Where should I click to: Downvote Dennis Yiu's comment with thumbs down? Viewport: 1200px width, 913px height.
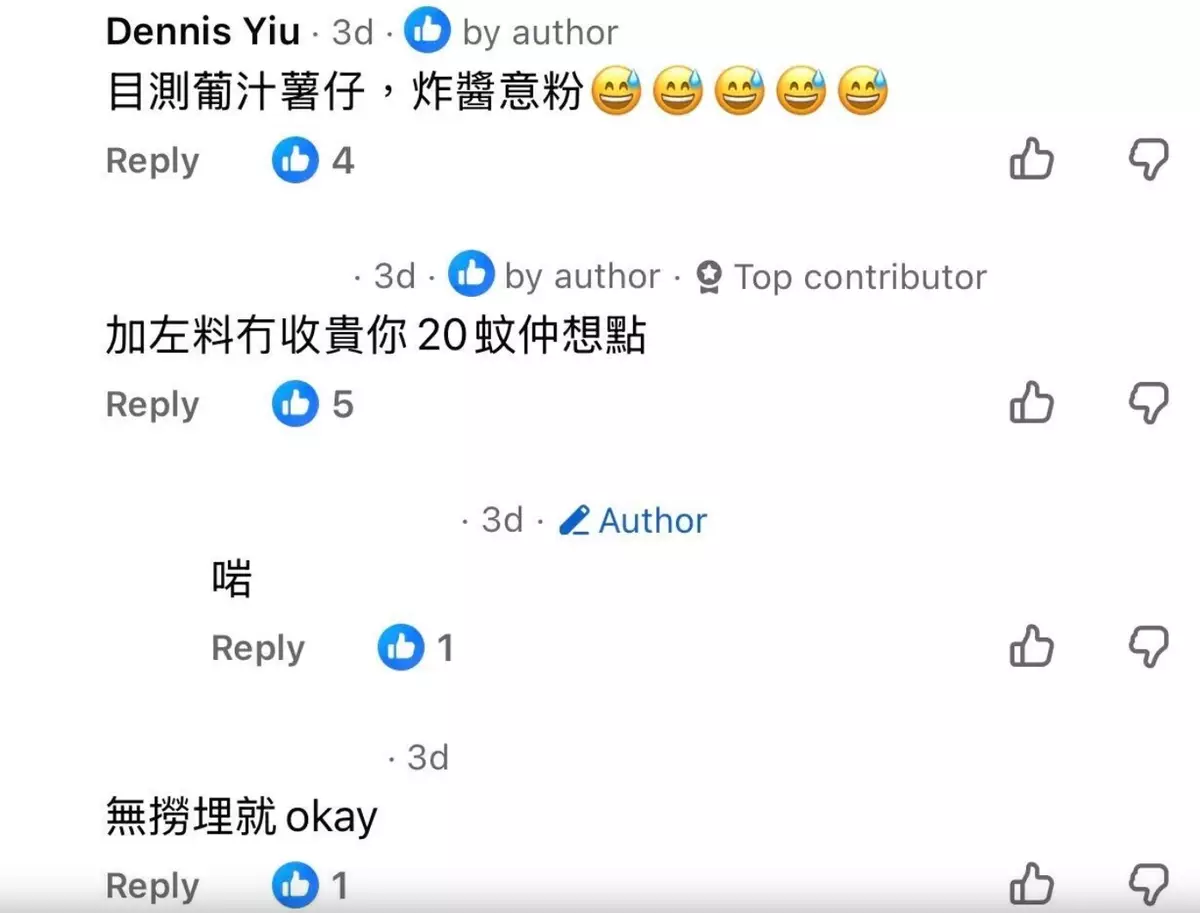pyautogui.click(x=1148, y=160)
